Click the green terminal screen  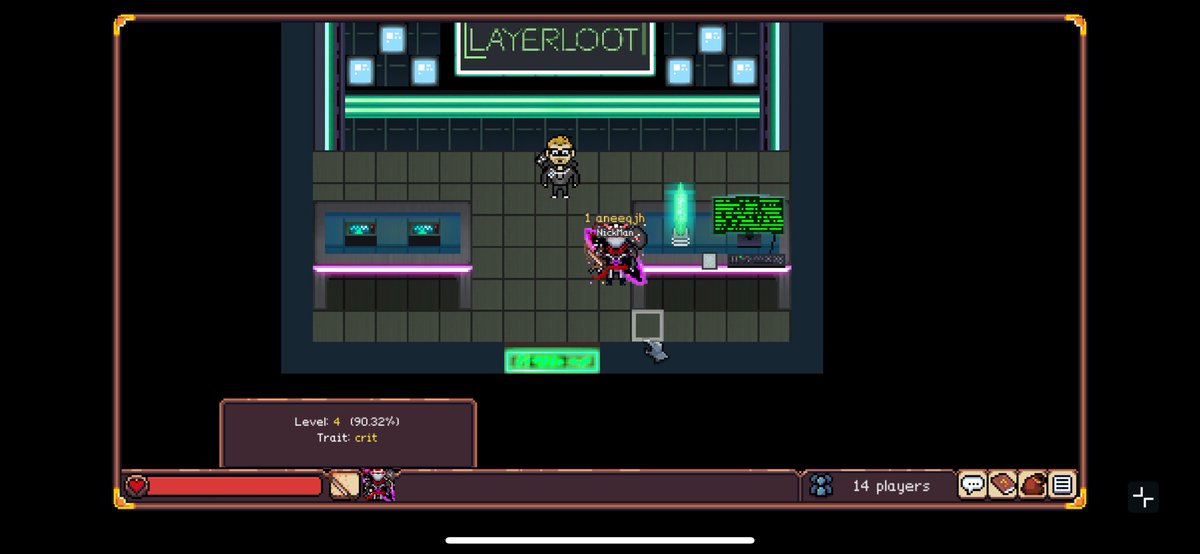pyautogui.click(x=748, y=215)
